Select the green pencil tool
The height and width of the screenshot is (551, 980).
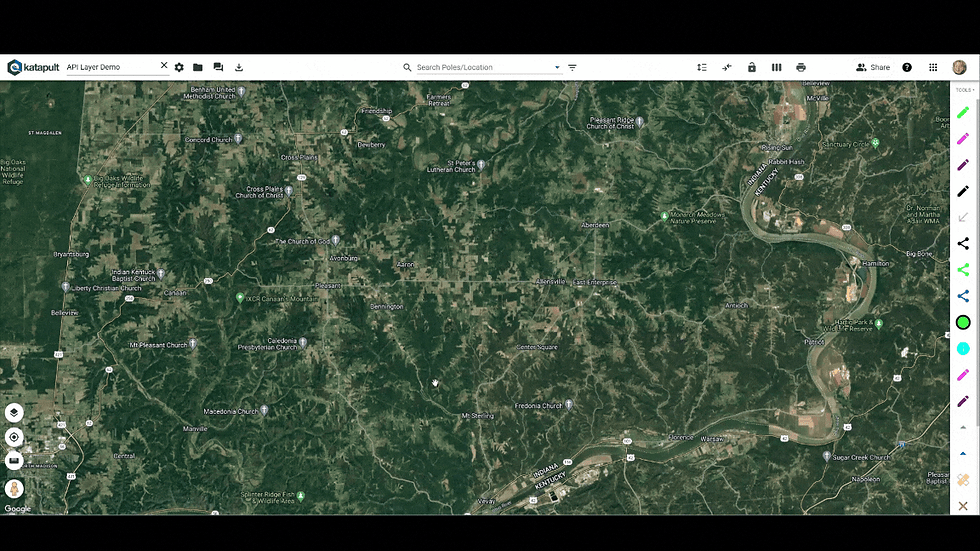(x=963, y=112)
